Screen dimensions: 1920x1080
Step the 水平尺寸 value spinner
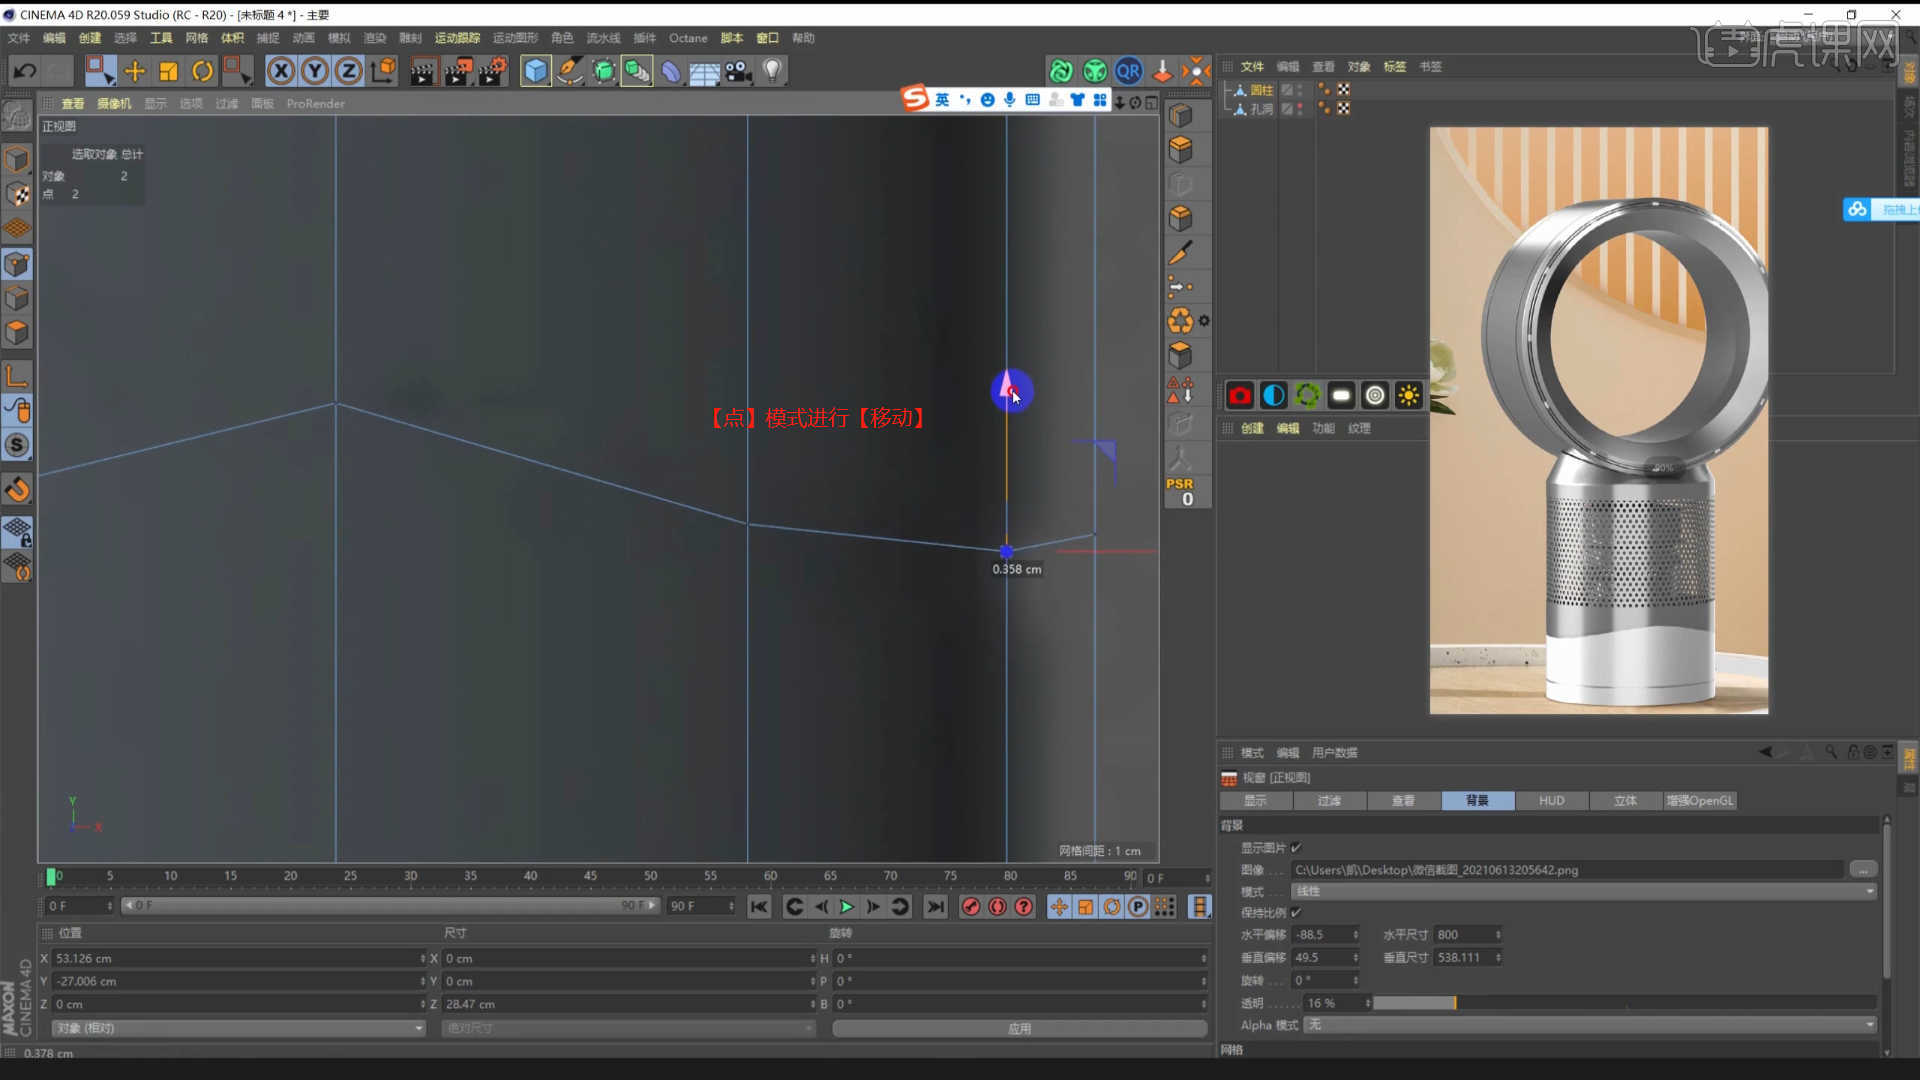(1498, 935)
